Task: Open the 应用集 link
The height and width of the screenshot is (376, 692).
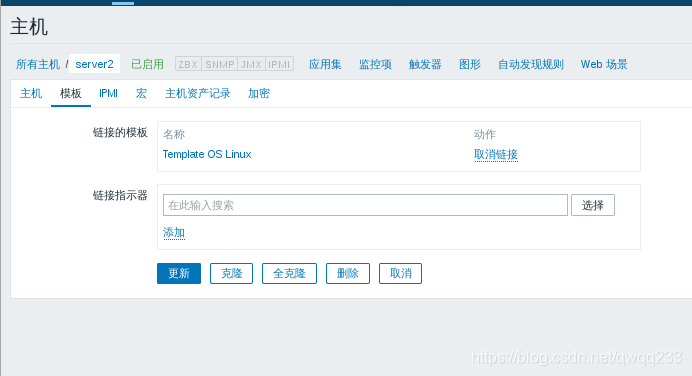Action: click(325, 64)
